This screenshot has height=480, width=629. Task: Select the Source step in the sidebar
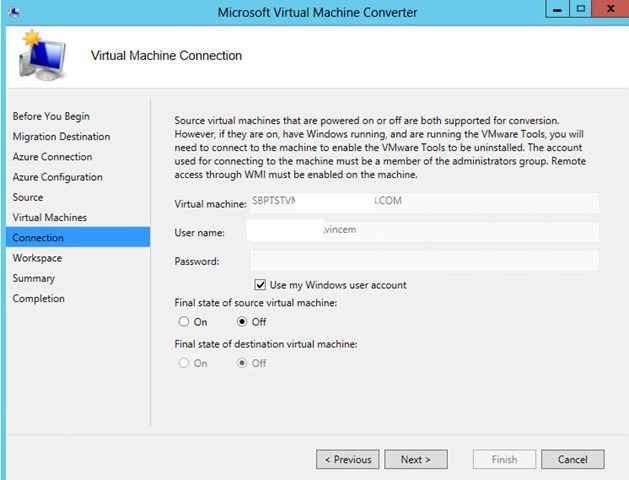28,197
